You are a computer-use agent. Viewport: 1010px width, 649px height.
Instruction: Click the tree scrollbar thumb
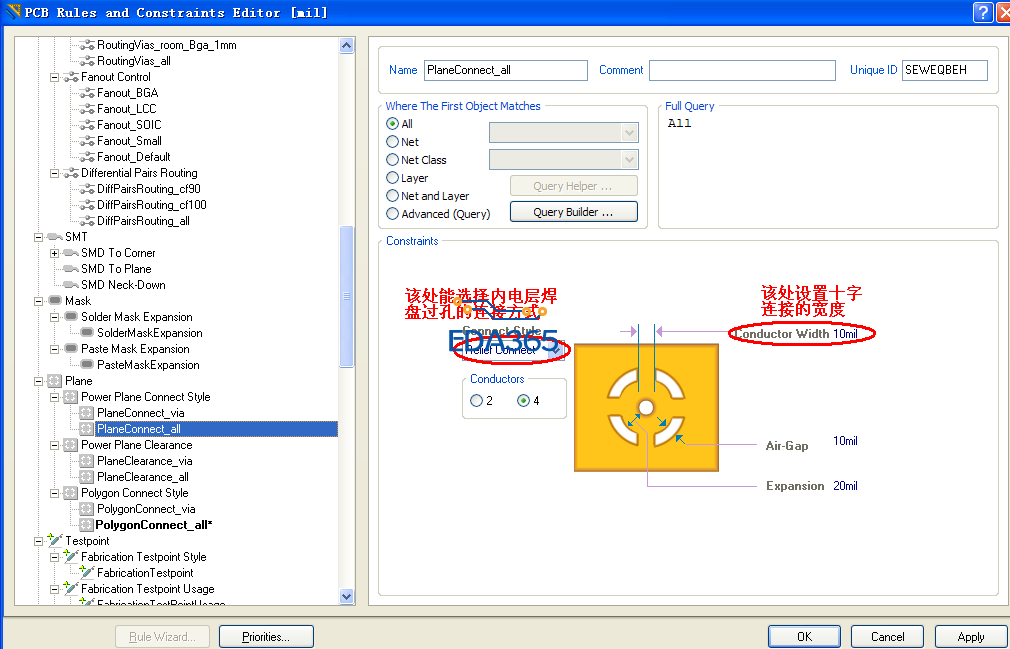[x=347, y=296]
